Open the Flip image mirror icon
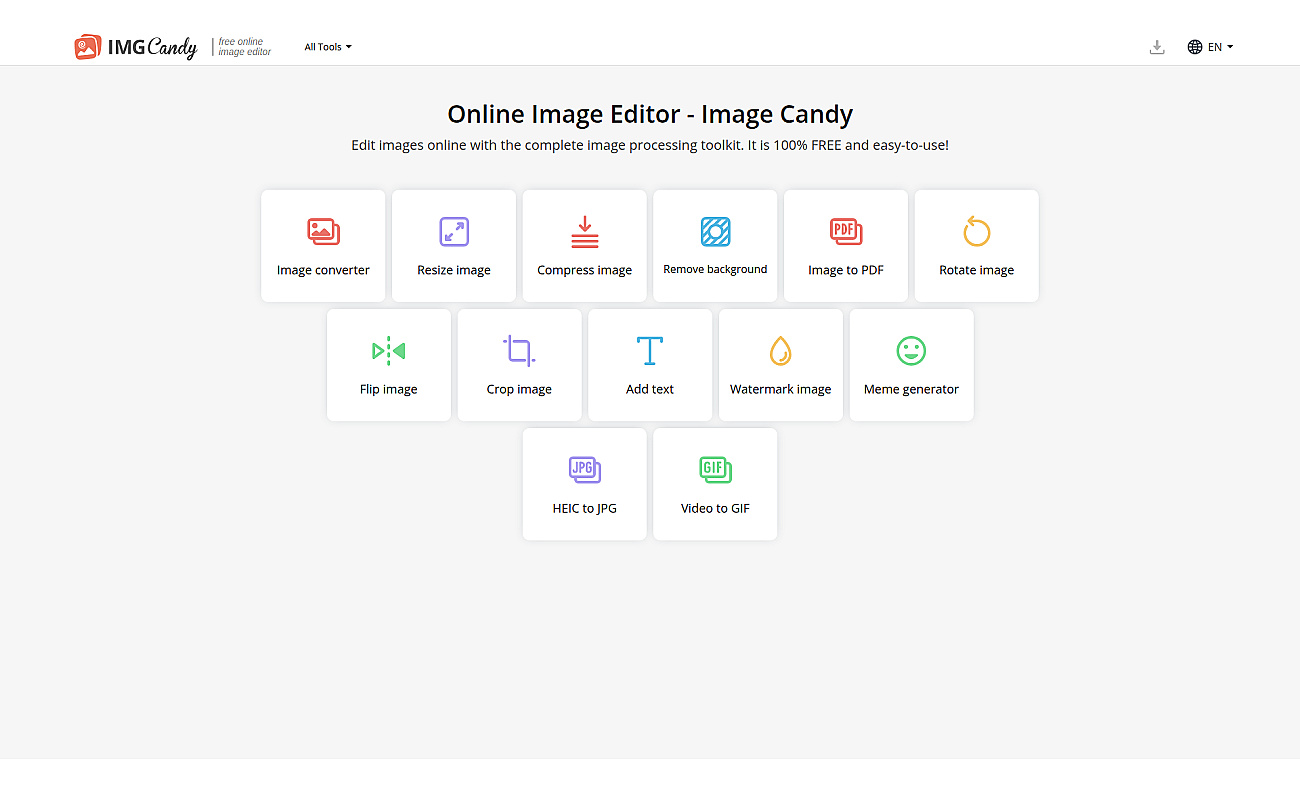This screenshot has width=1300, height=788. pos(388,351)
